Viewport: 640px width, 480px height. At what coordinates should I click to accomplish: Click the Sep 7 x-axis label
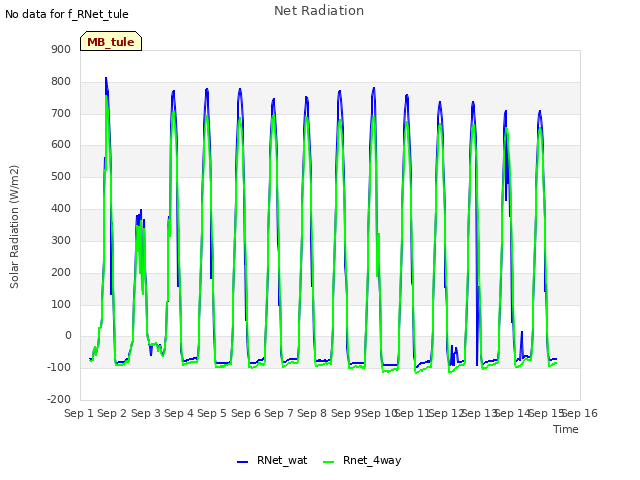[279, 413]
